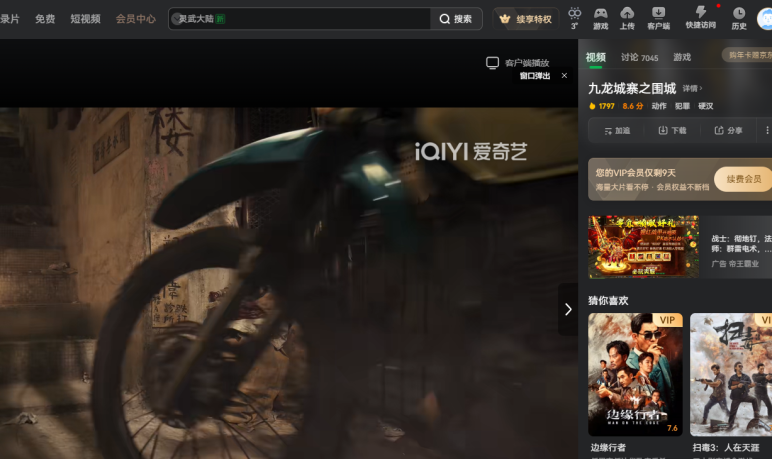The height and width of the screenshot is (459, 772).
Task: Switch to the 视频 tab
Action: 595,57
